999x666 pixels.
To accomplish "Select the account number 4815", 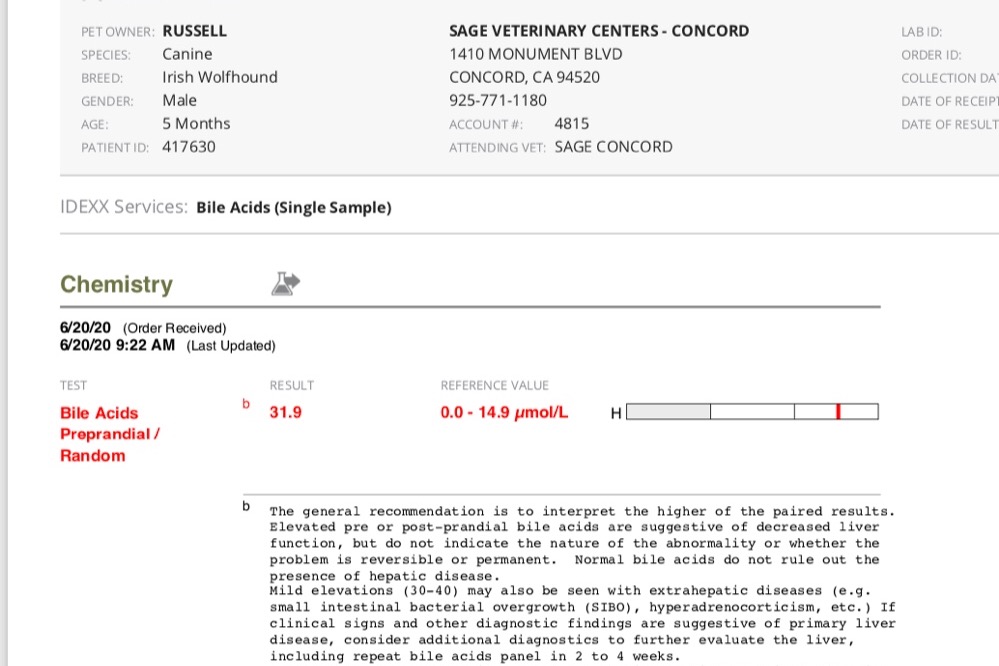I will pyautogui.click(x=571, y=124).
